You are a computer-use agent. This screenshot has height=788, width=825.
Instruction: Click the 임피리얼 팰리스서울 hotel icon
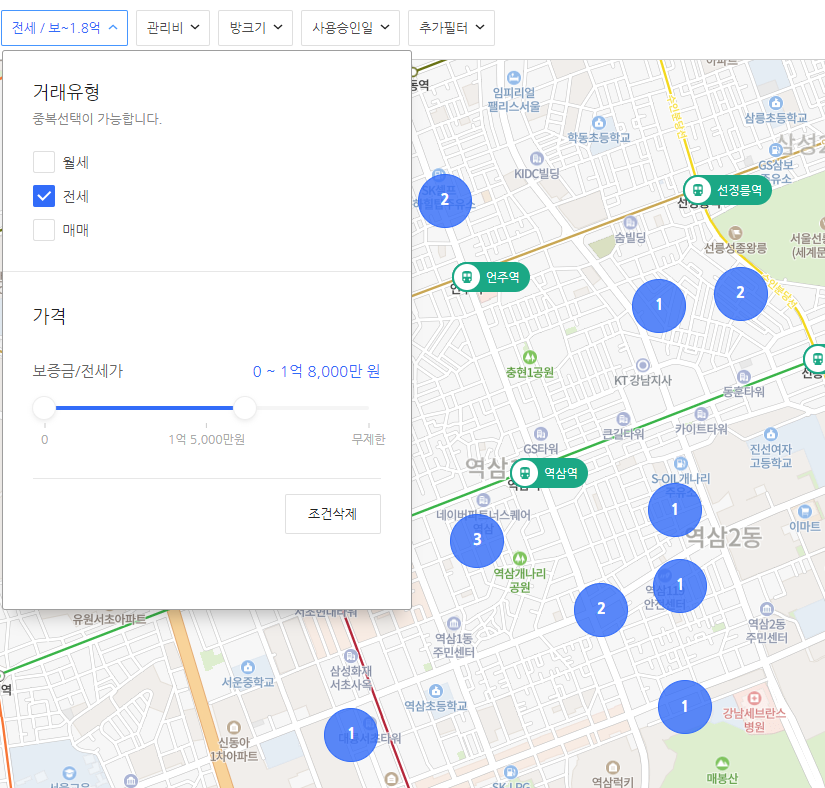tap(514, 78)
